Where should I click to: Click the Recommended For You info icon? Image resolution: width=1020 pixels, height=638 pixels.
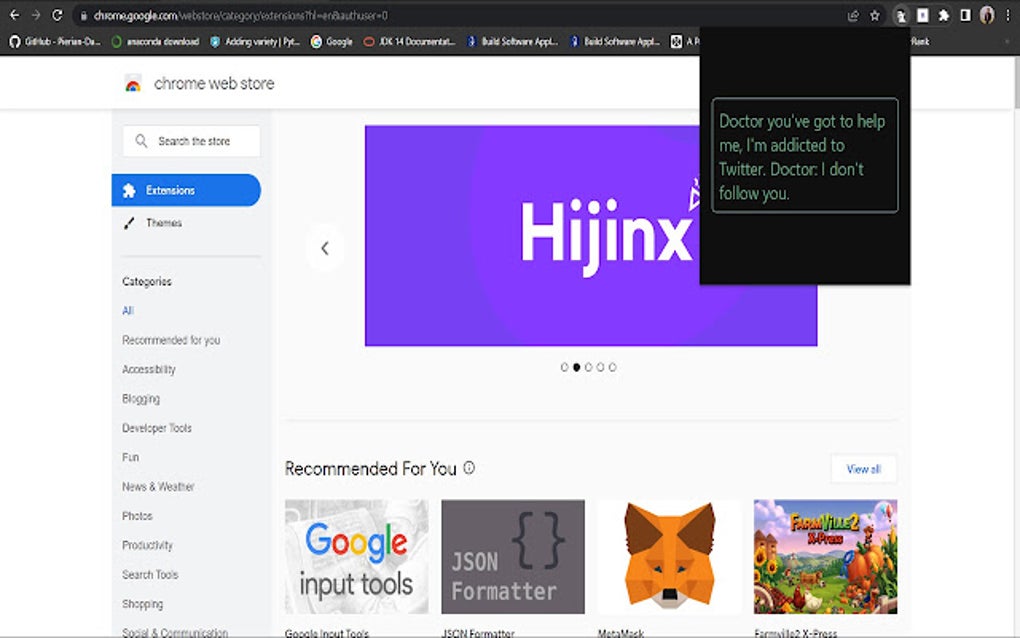tap(468, 467)
